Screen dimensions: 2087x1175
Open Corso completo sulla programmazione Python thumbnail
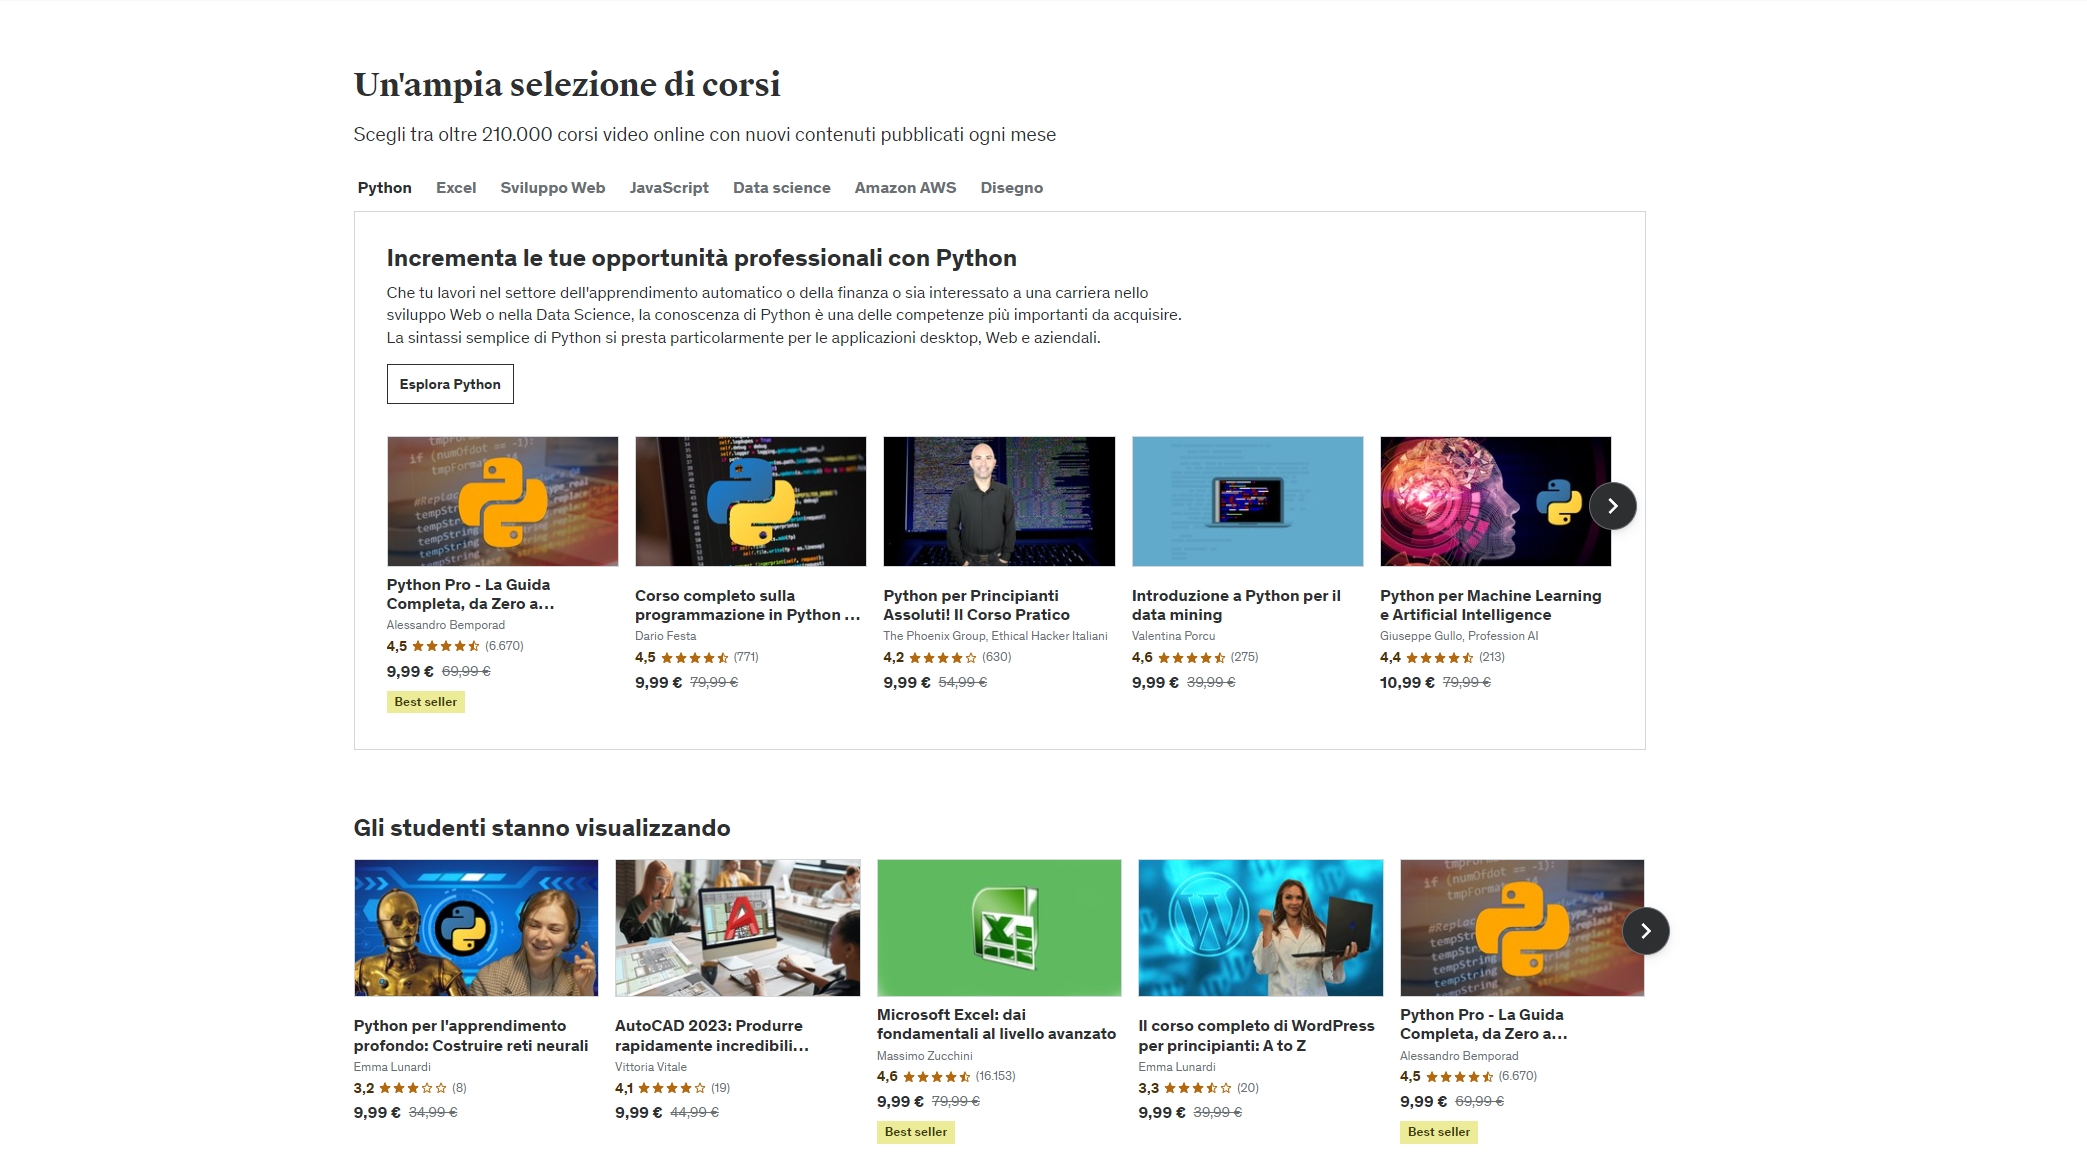pyautogui.click(x=750, y=501)
